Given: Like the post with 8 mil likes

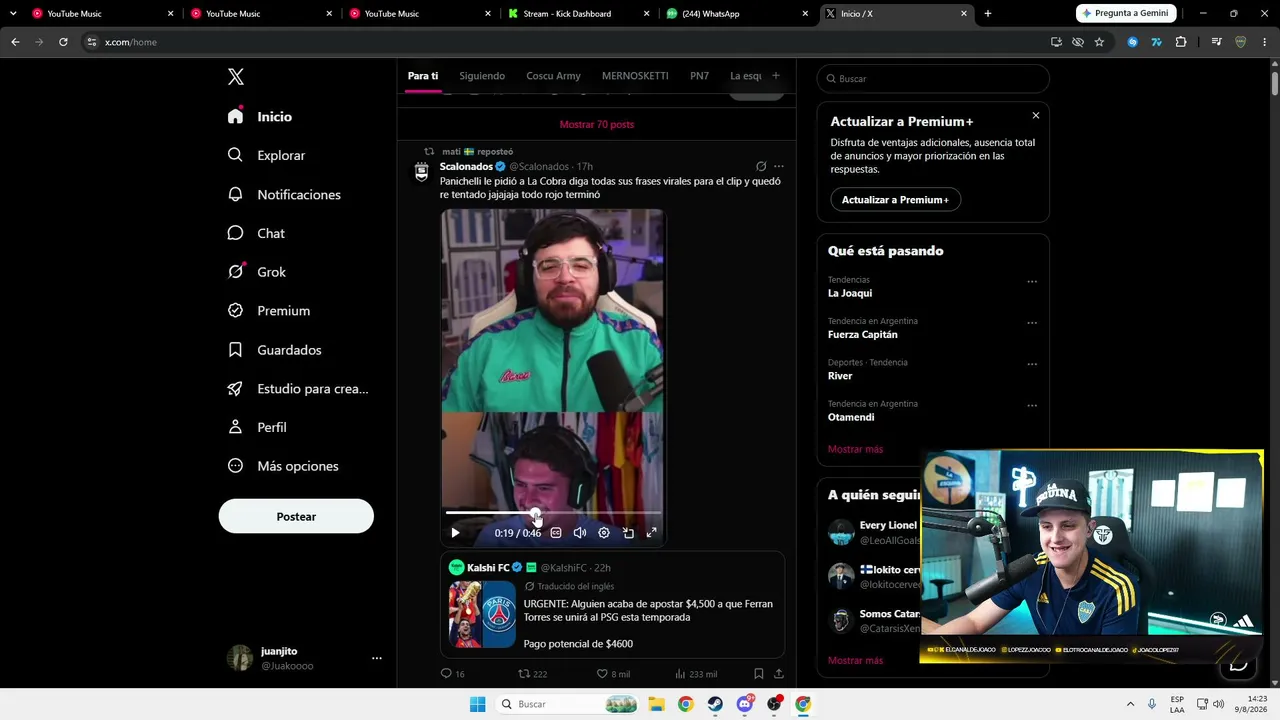Looking at the screenshot, I should click(613, 674).
